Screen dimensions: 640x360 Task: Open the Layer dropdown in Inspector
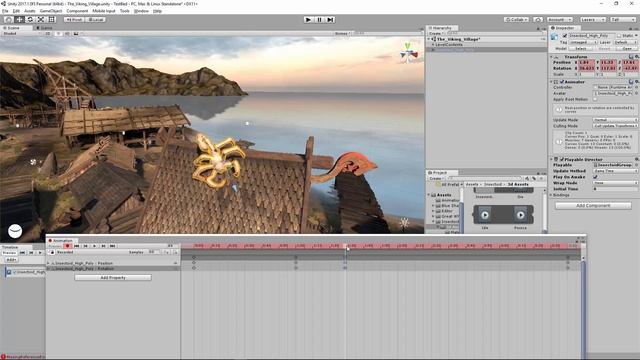625,42
